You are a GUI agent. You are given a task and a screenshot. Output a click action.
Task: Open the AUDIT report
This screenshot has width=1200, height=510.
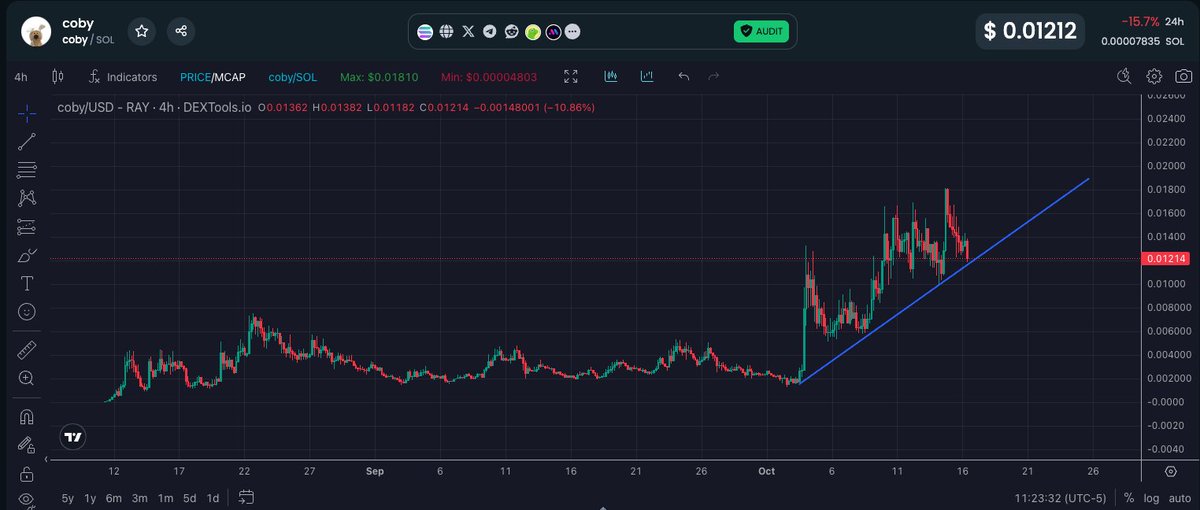pos(761,32)
